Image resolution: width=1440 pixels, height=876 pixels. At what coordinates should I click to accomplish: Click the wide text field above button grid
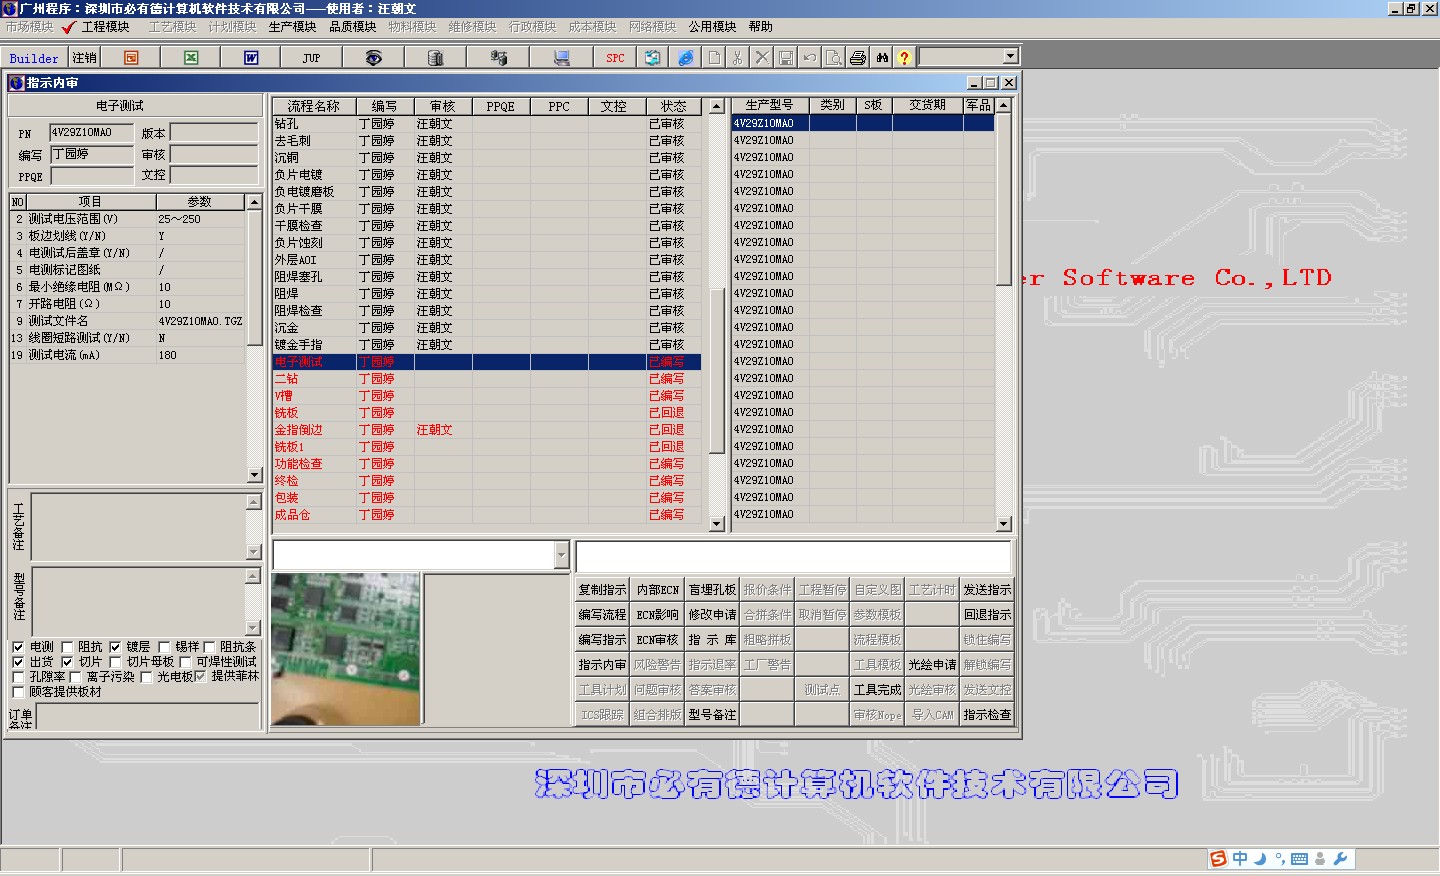(794, 556)
